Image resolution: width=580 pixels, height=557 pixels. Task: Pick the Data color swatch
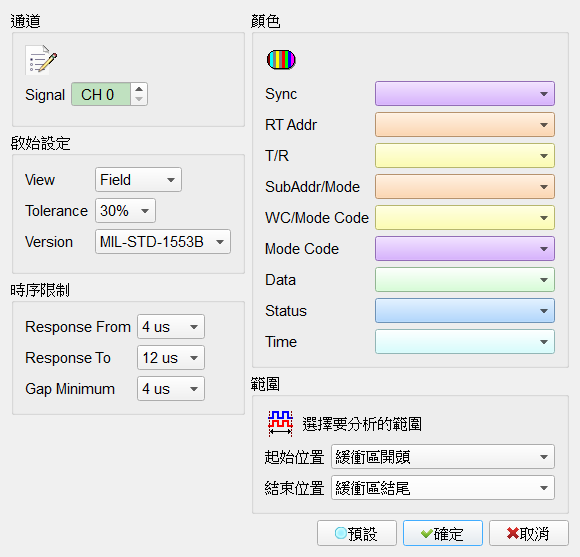(x=465, y=280)
